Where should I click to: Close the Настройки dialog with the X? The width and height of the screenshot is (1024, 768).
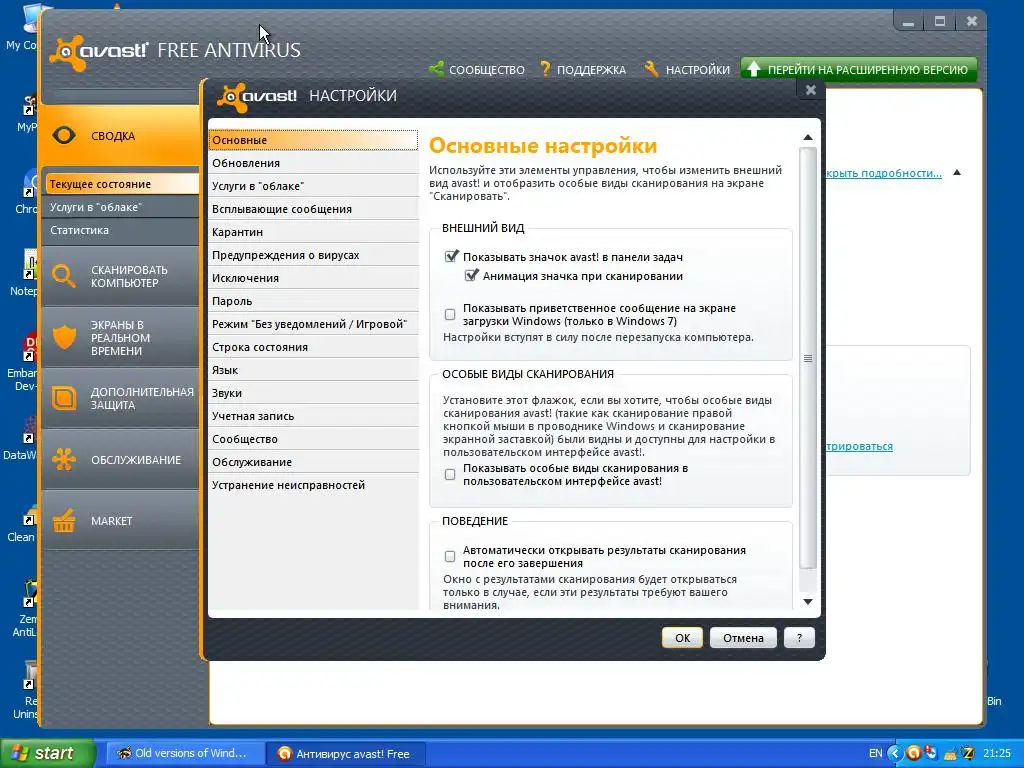coord(810,90)
